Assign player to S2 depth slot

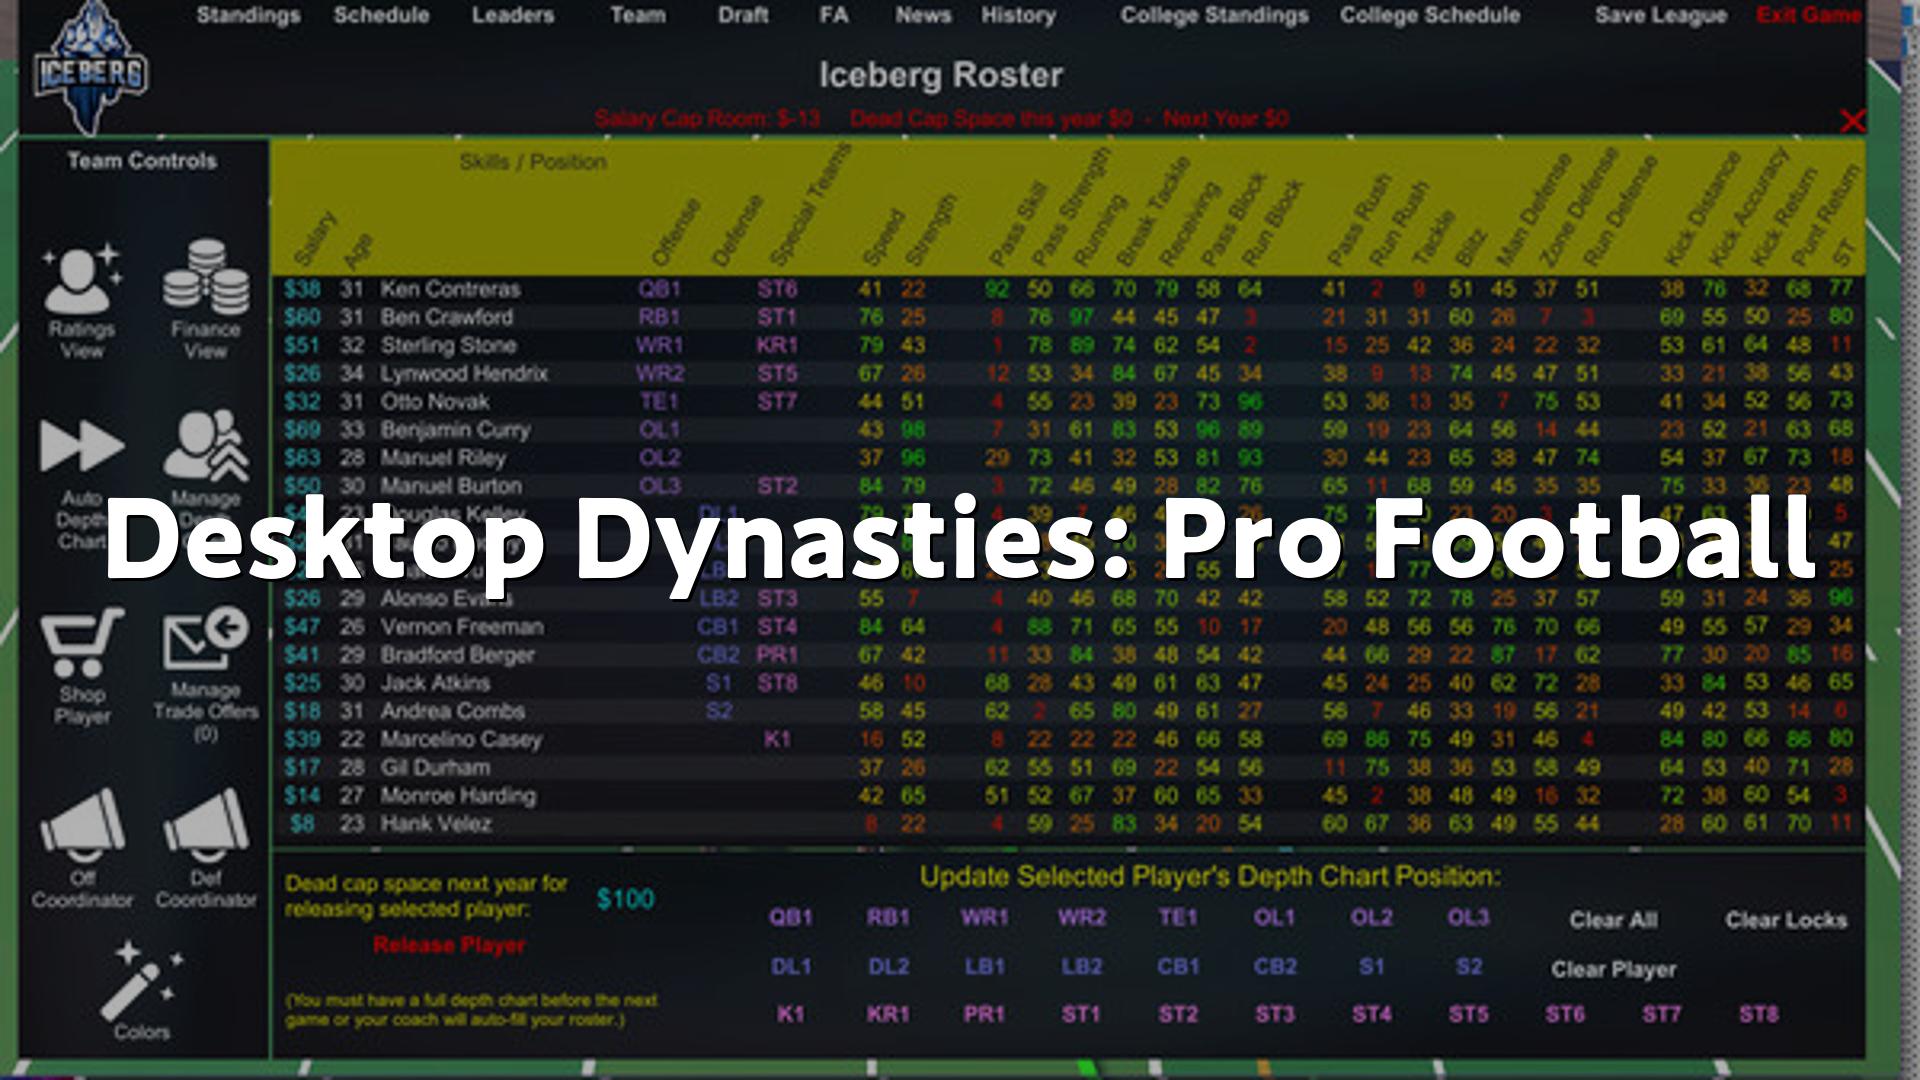[1468, 966]
